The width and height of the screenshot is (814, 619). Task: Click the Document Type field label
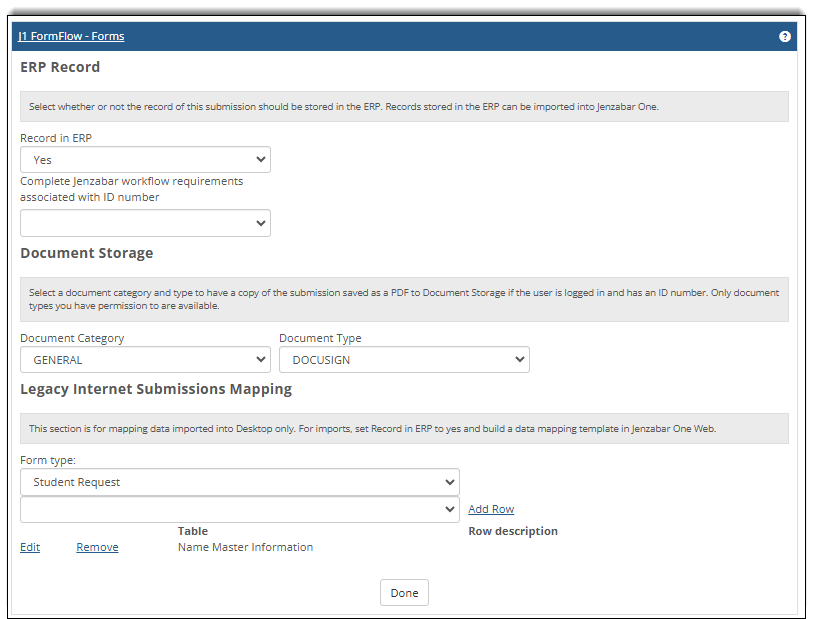(320, 338)
